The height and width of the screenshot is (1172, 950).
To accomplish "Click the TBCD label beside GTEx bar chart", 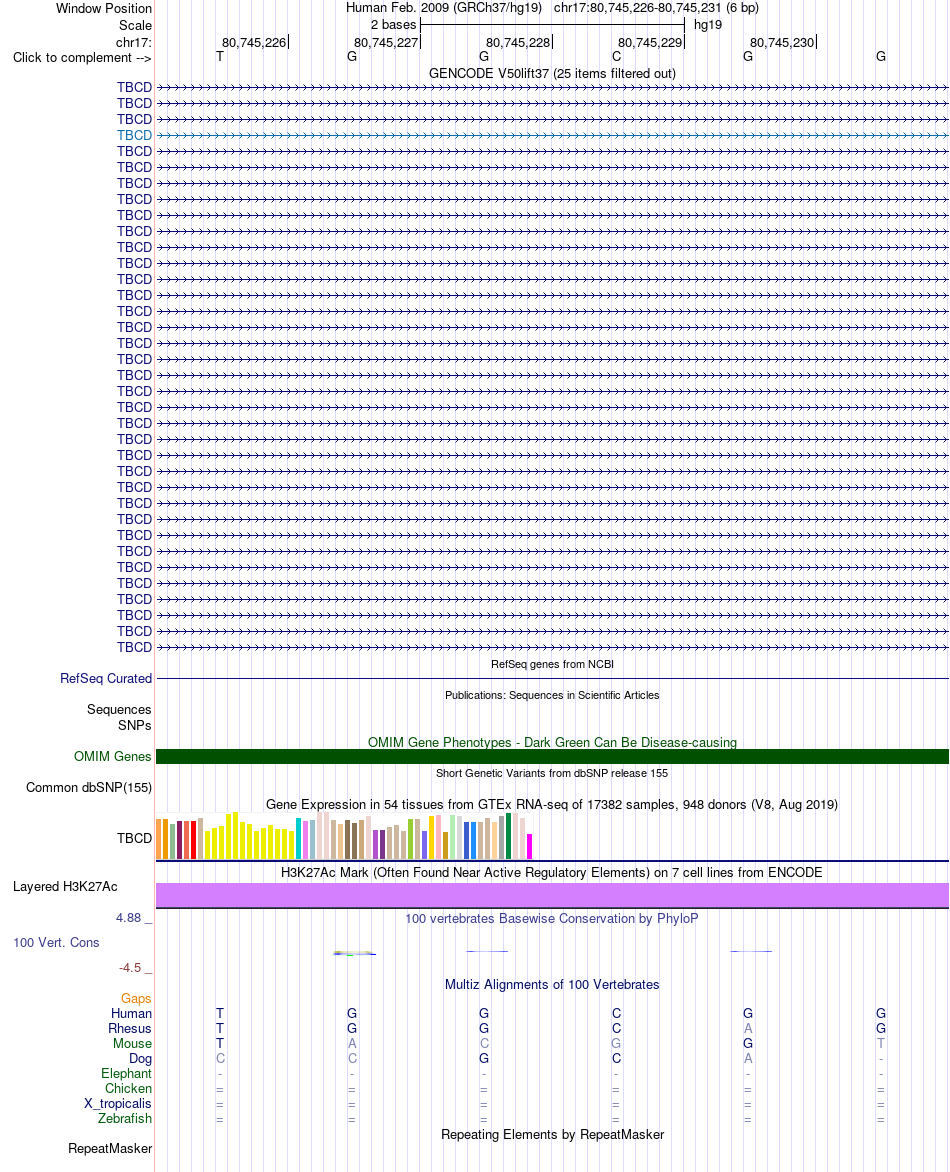I will [135, 839].
